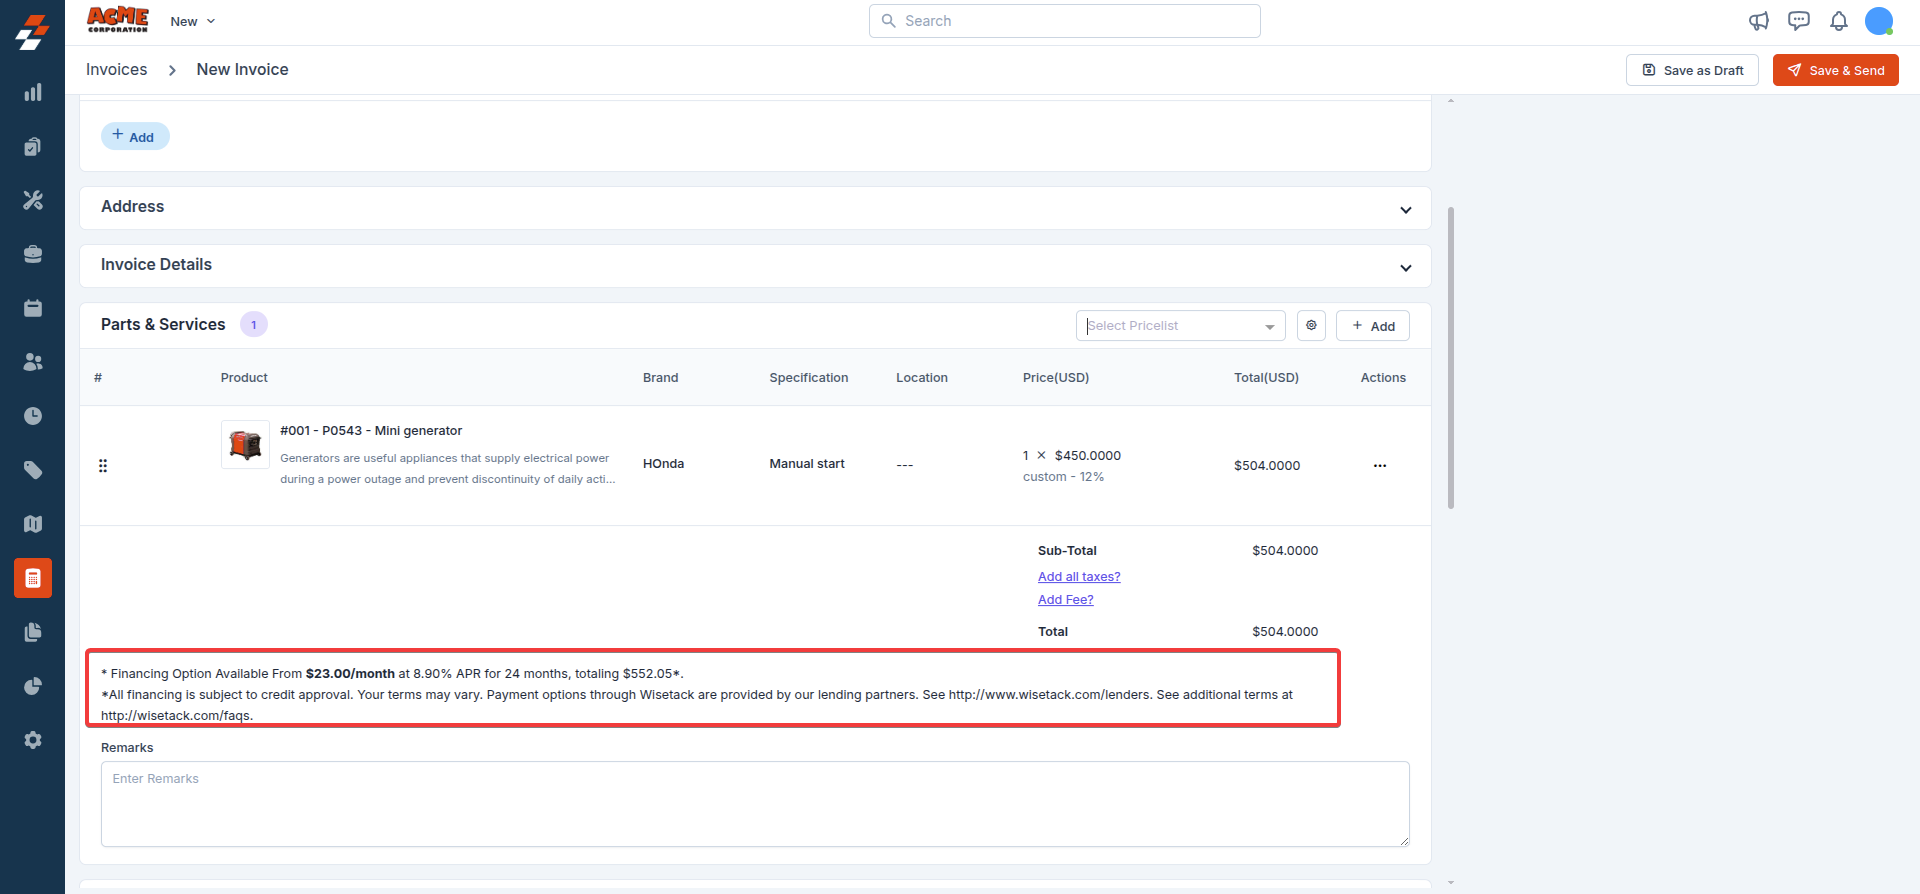1920x894 pixels.
Task: Open the documents copy sidebar icon
Action: pos(33,632)
